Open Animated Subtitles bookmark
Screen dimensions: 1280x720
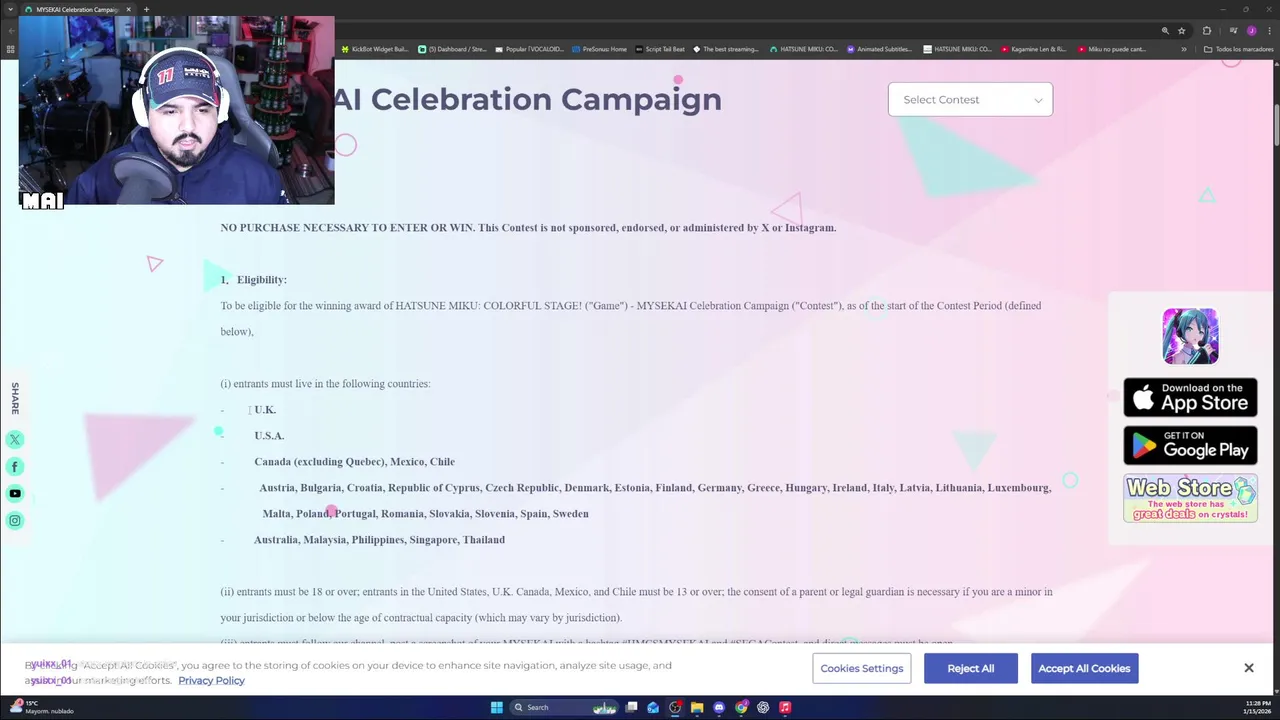tap(879, 49)
